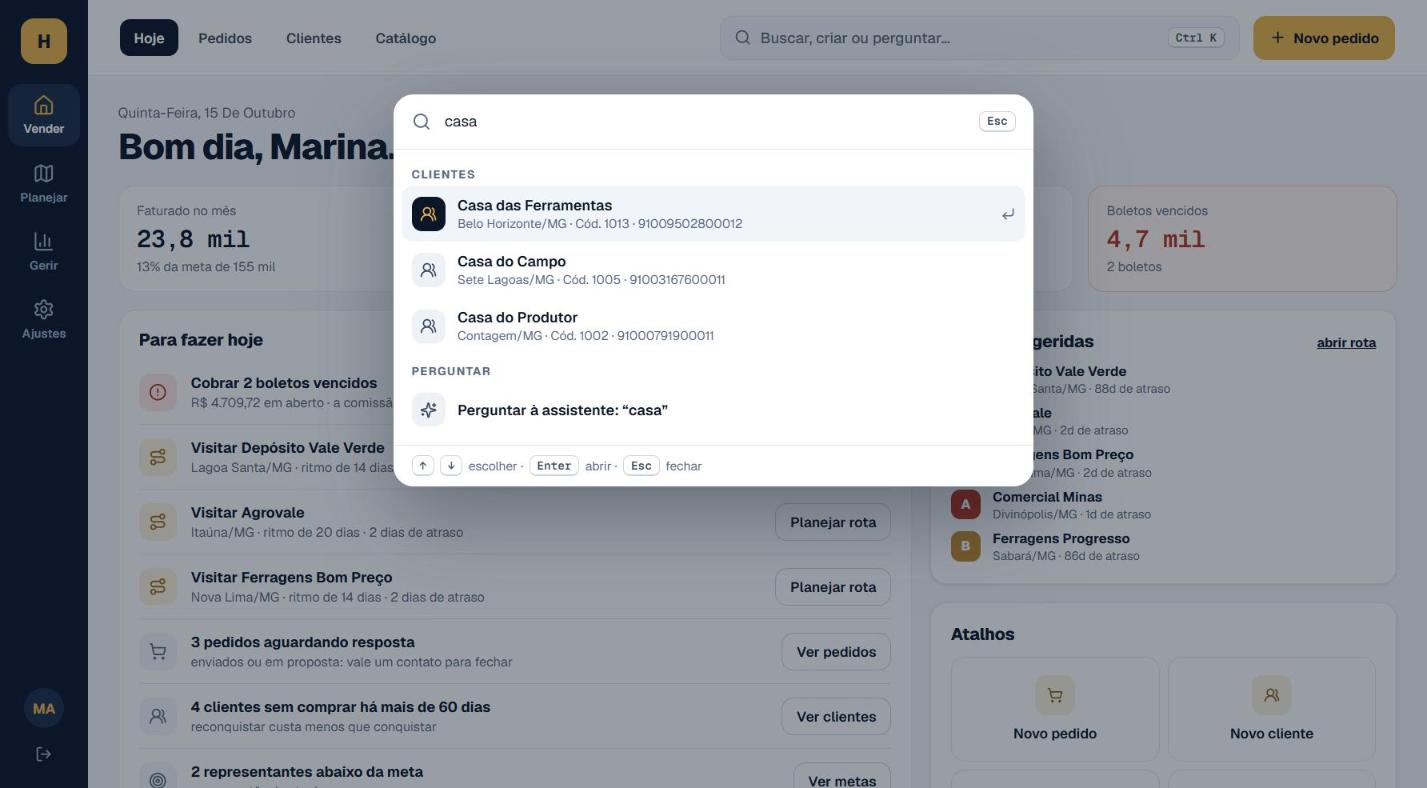Viewport: 1427px width, 788px height.
Task: Click the Casa do Campo client icon
Action: pyautogui.click(x=429, y=269)
